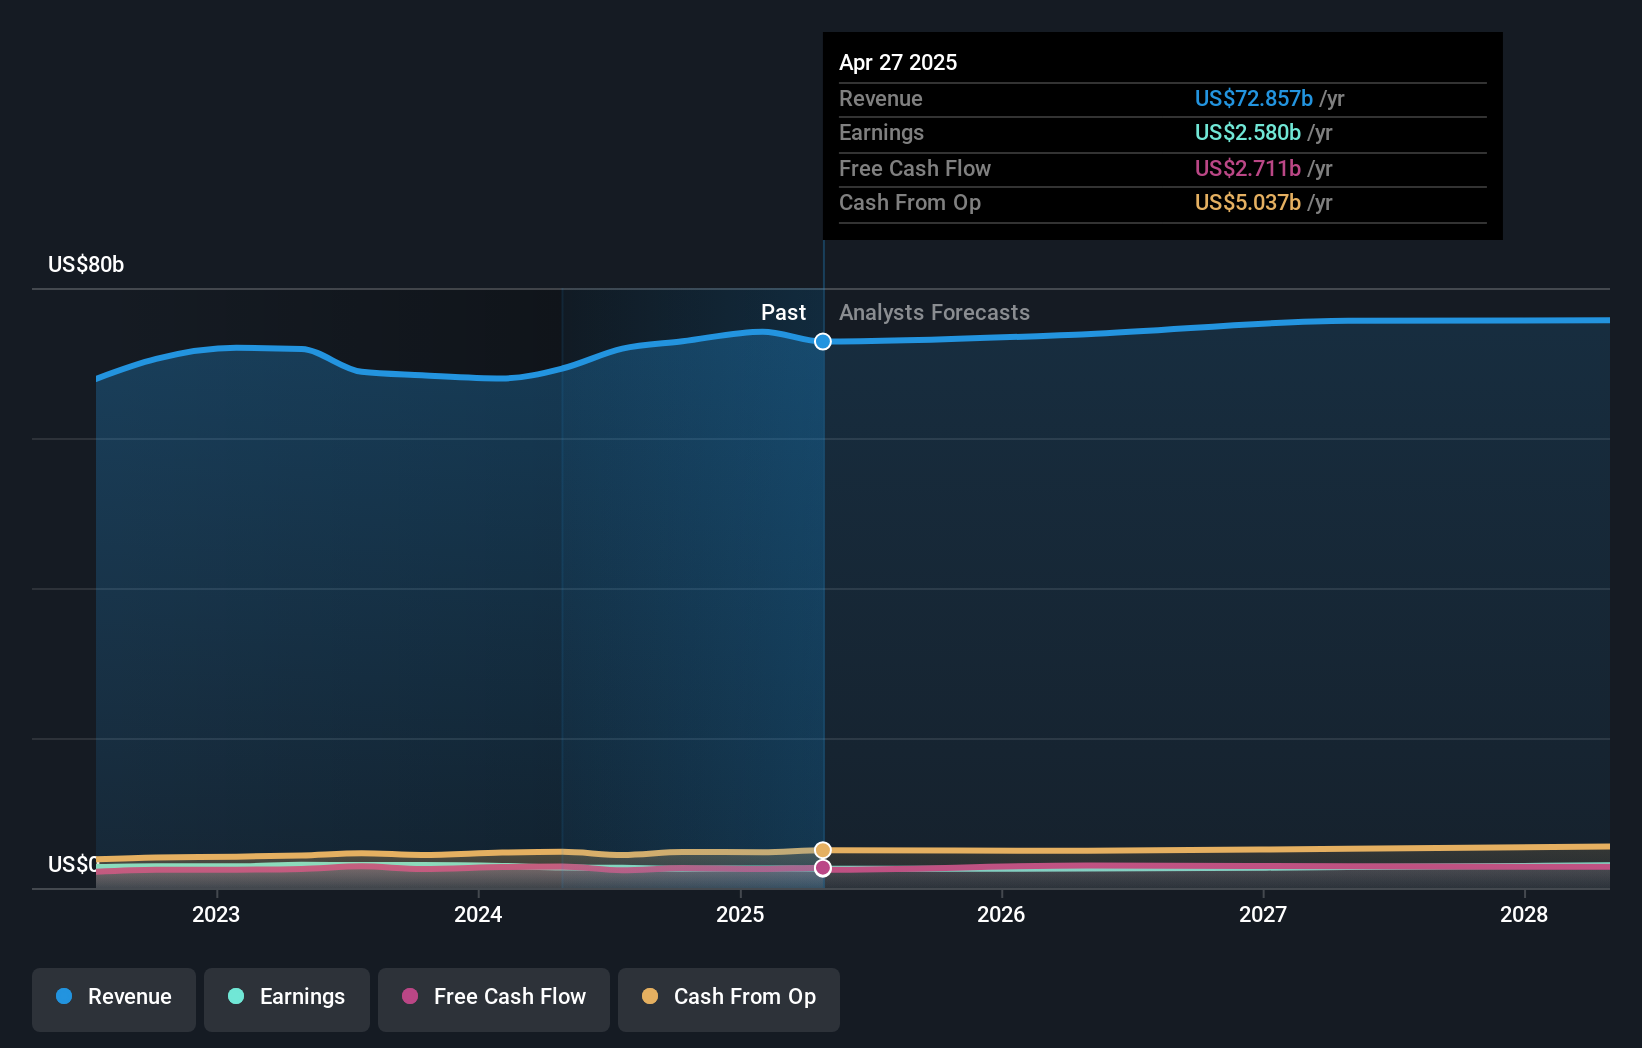Viewport: 1642px width, 1048px height.
Task: Click the pink Free Cash Flow marker
Action: click(823, 868)
